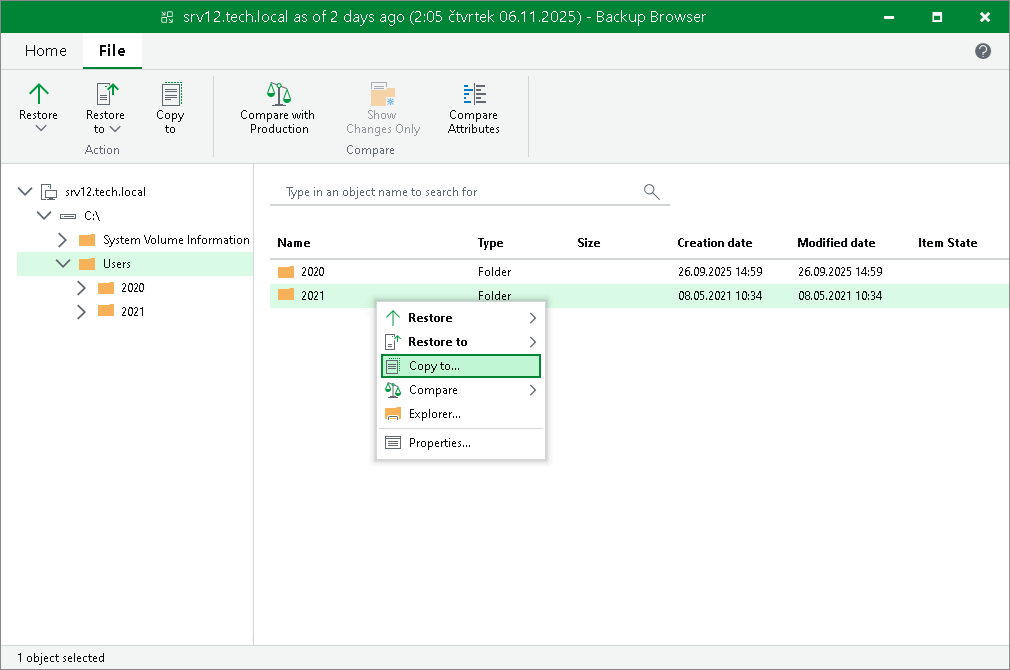
Task: Select Properties... in context menu
Action: pyautogui.click(x=439, y=443)
